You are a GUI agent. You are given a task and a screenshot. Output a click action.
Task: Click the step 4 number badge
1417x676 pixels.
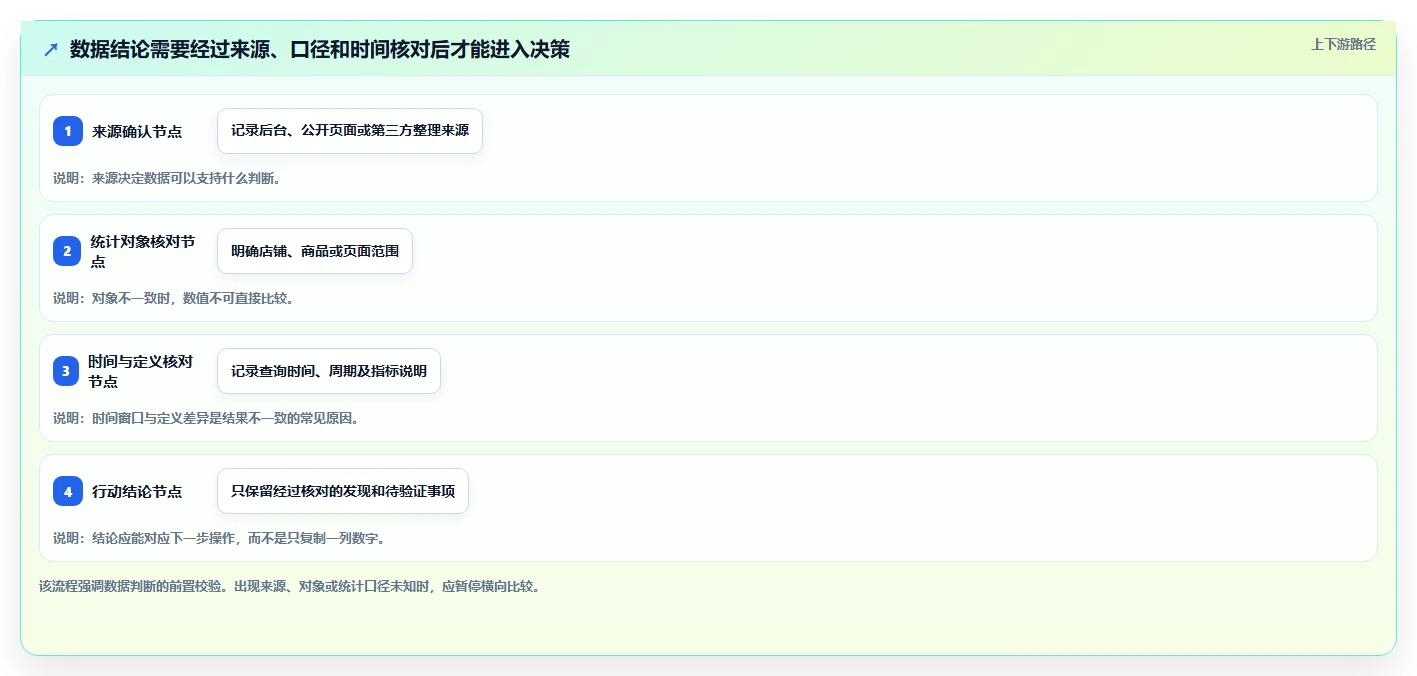[68, 491]
